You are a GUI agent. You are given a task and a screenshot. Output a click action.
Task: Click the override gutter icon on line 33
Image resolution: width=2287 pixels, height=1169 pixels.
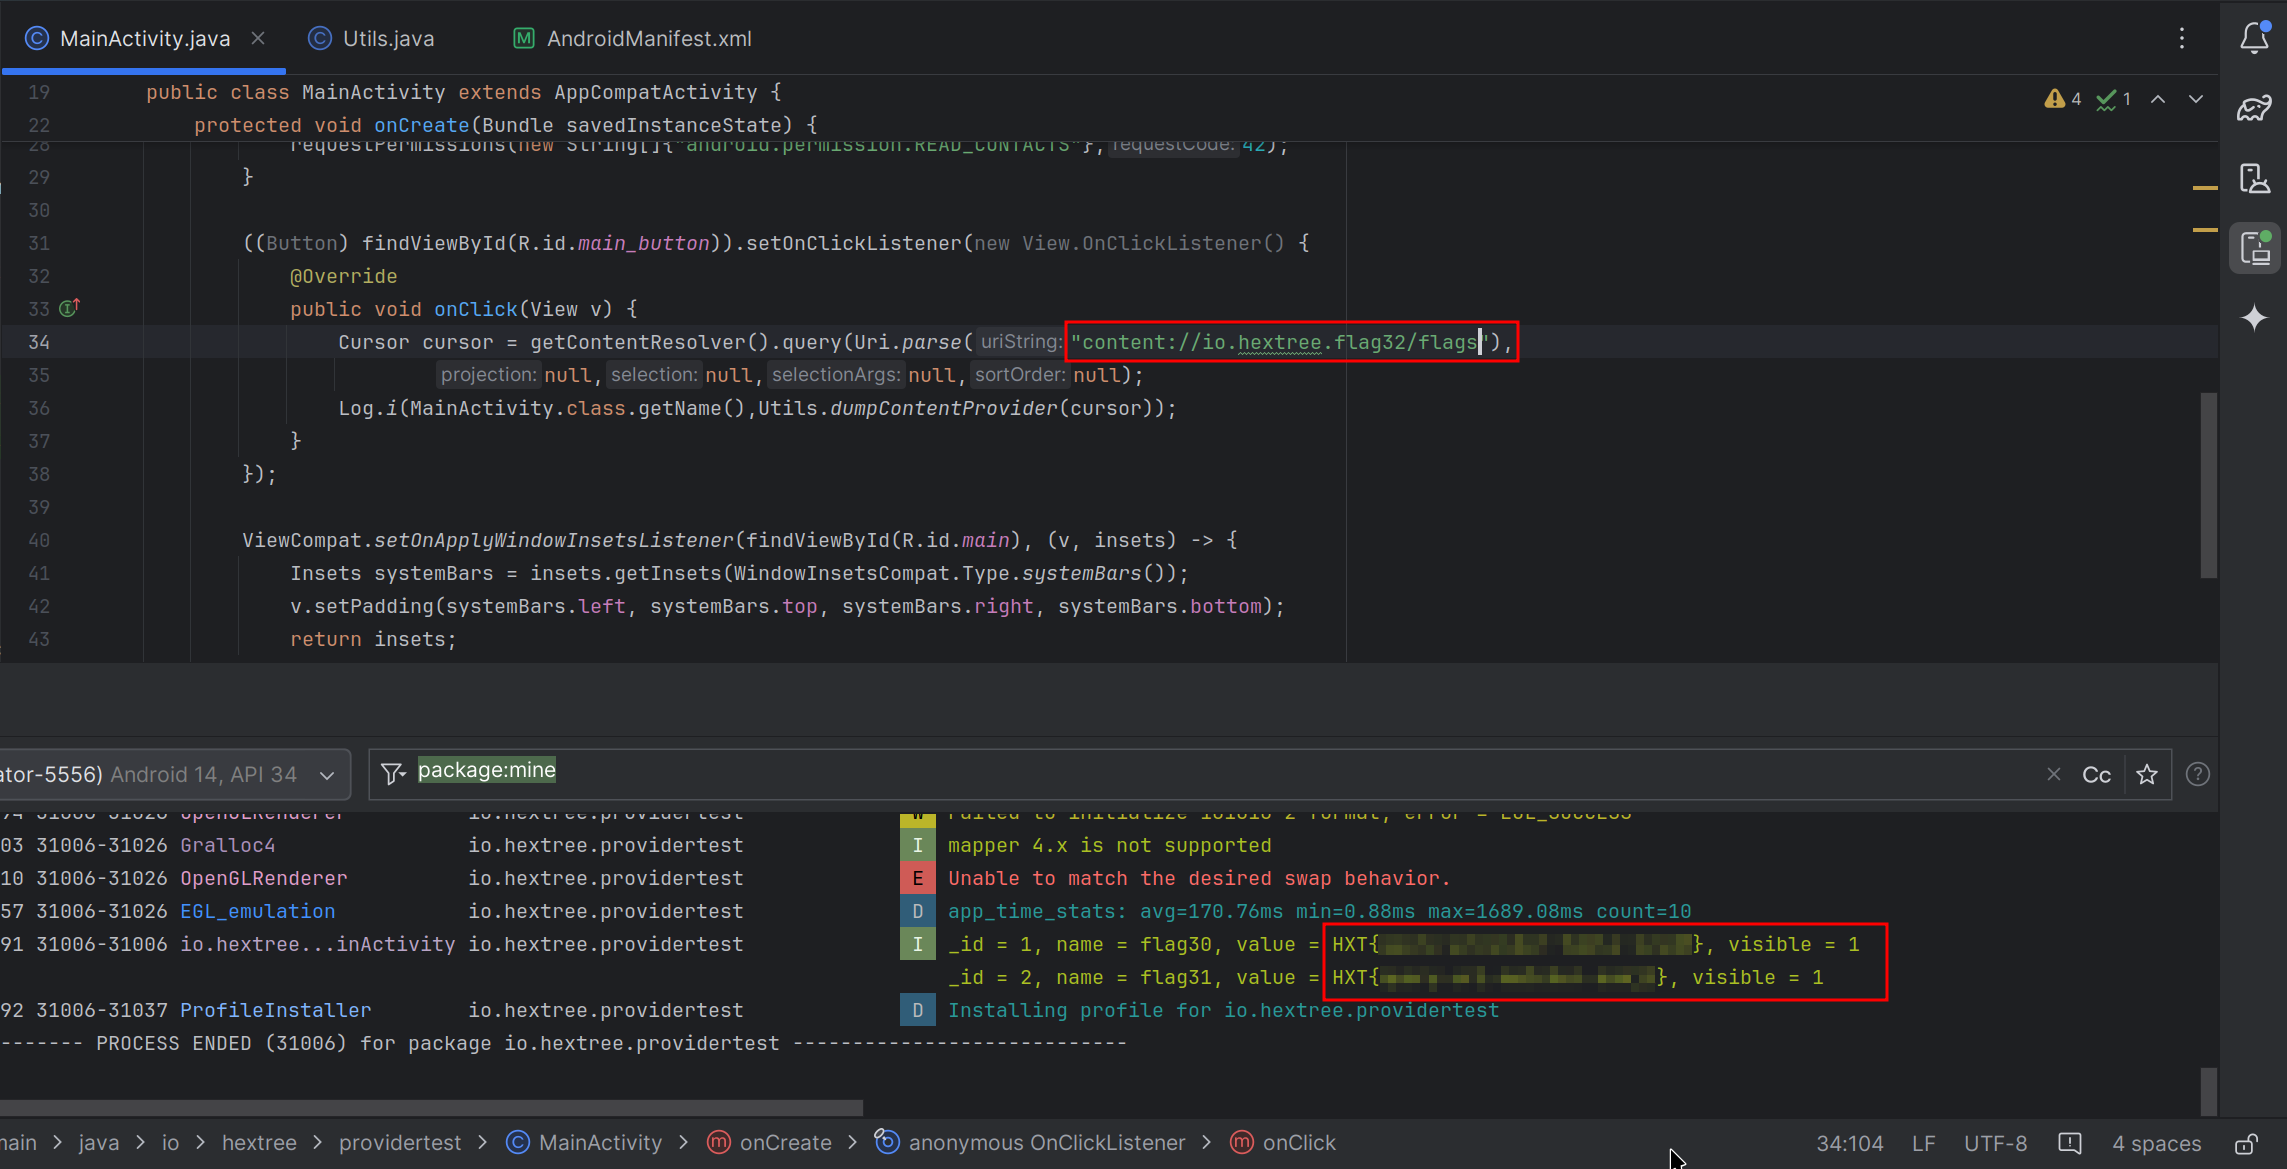point(69,308)
